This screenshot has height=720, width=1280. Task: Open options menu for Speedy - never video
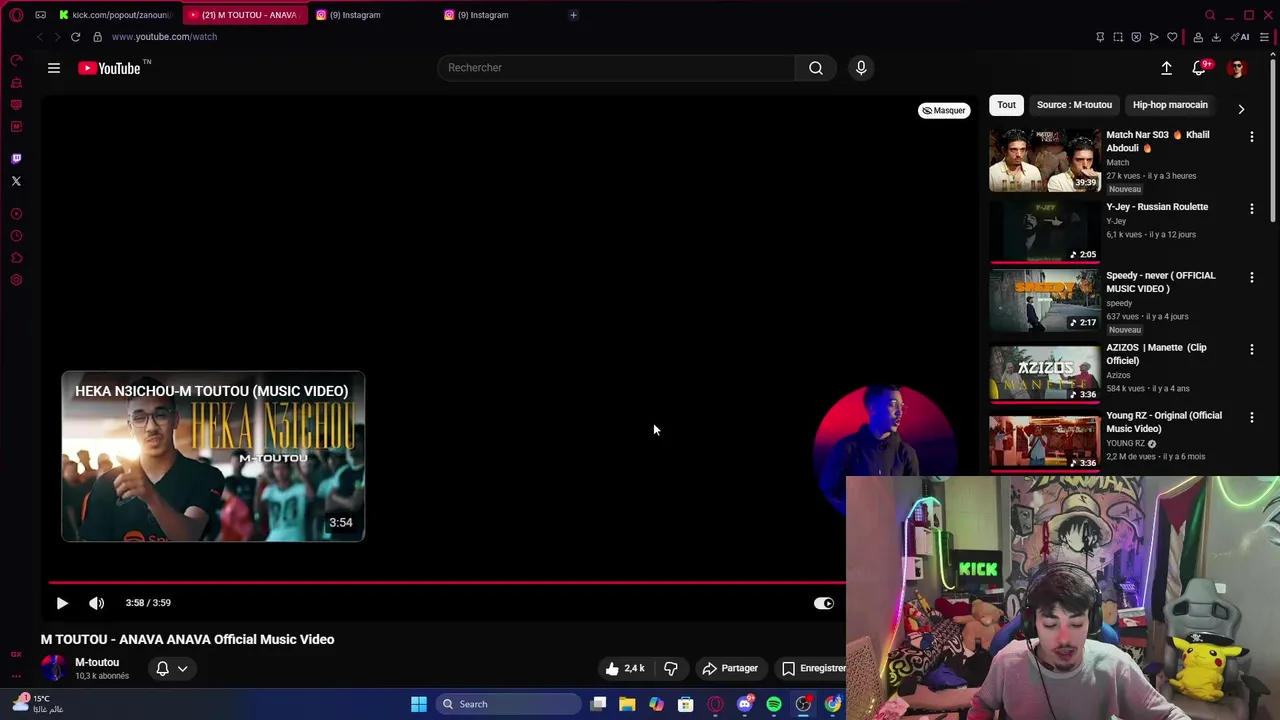pyautogui.click(x=1251, y=277)
